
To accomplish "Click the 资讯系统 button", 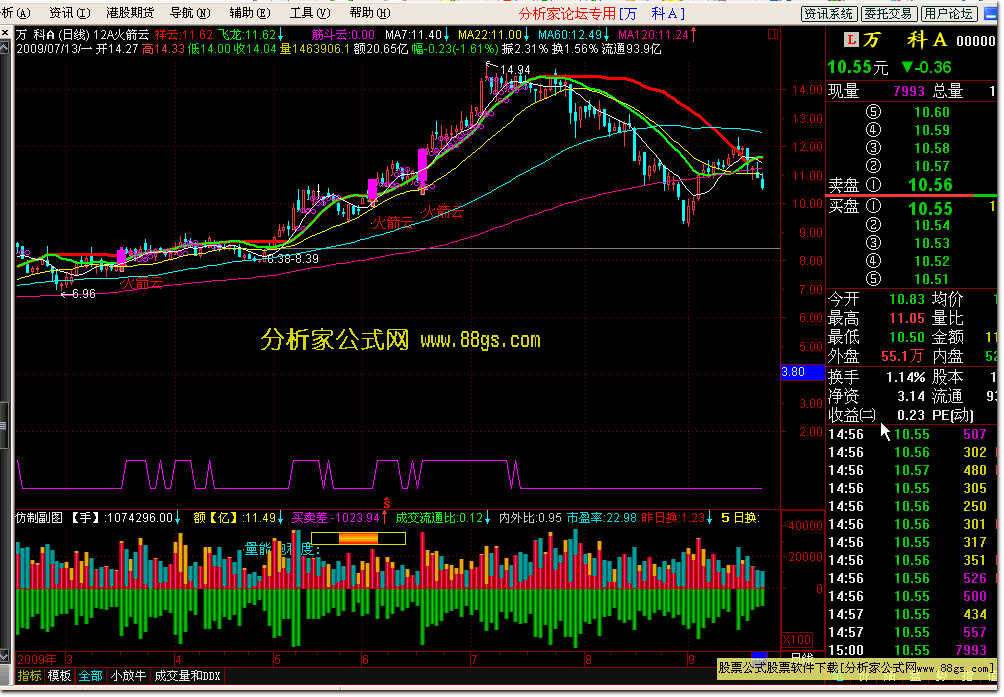I will [x=829, y=13].
